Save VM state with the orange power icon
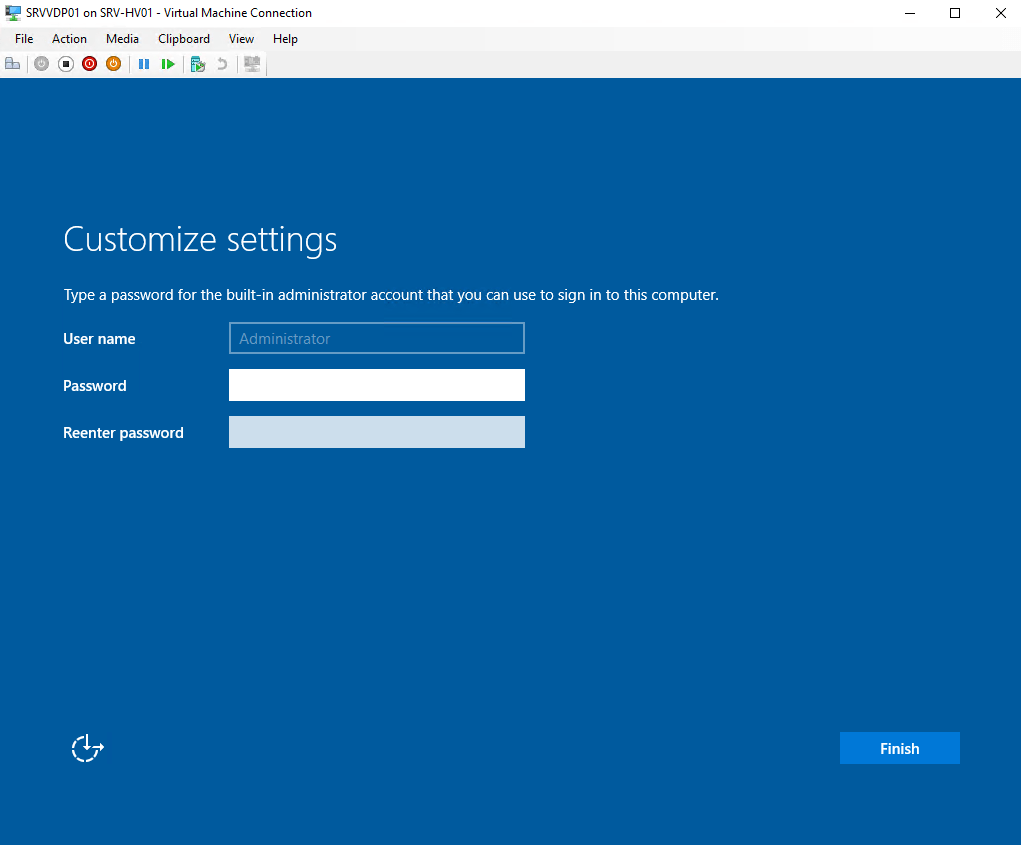Viewport: 1021px width, 845px height. [x=113, y=64]
